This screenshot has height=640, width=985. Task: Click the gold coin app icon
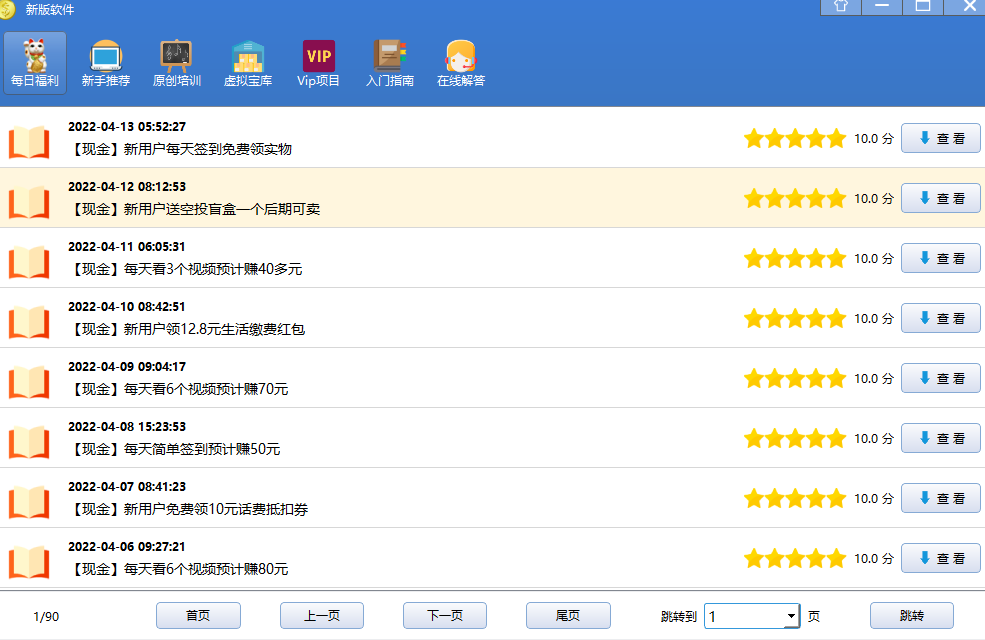point(6,9)
